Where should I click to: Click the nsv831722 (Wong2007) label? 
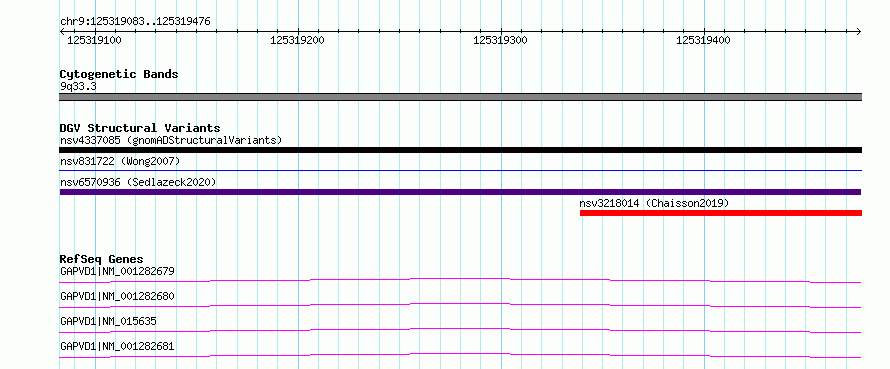coord(120,162)
